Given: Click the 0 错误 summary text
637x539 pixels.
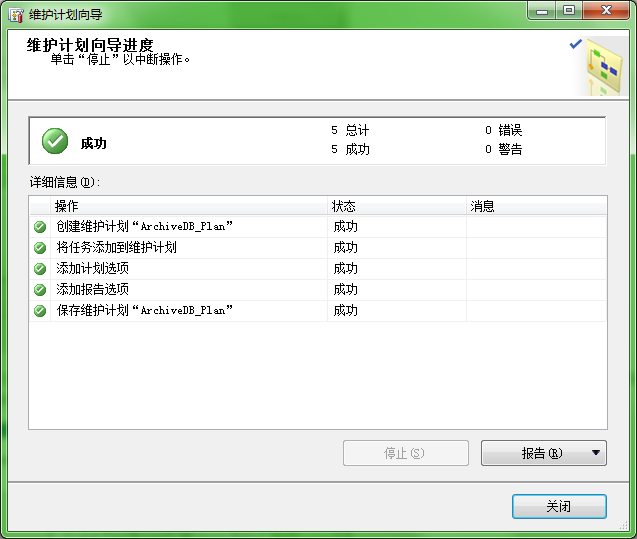Looking at the screenshot, I should point(503,130).
